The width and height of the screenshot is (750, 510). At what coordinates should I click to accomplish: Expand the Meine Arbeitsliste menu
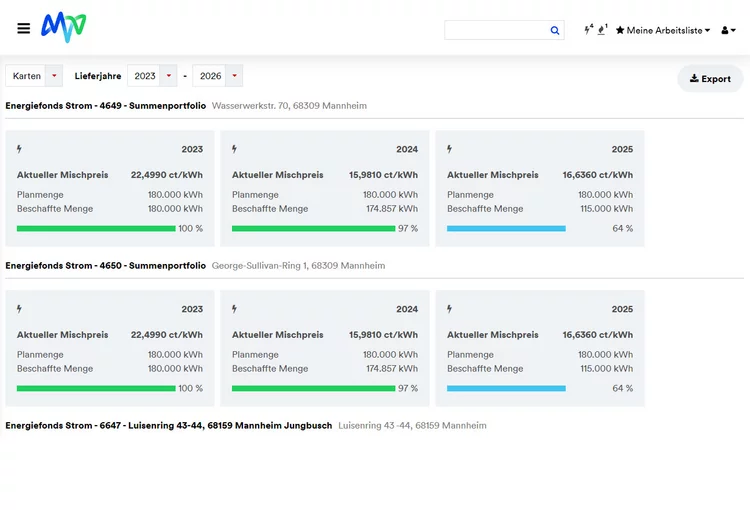(x=663, y=30)
